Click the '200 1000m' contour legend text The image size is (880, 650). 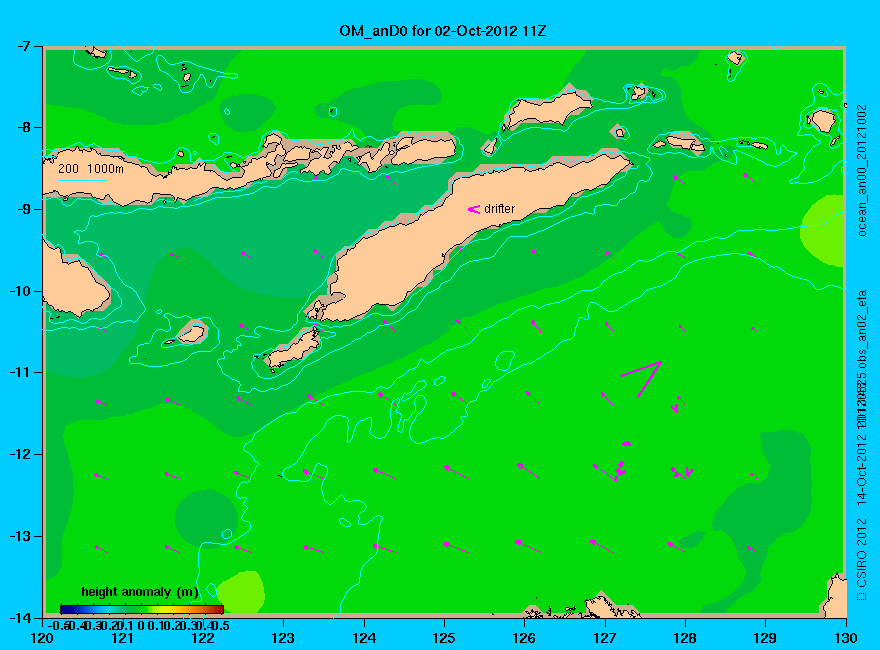pos(91,168)
